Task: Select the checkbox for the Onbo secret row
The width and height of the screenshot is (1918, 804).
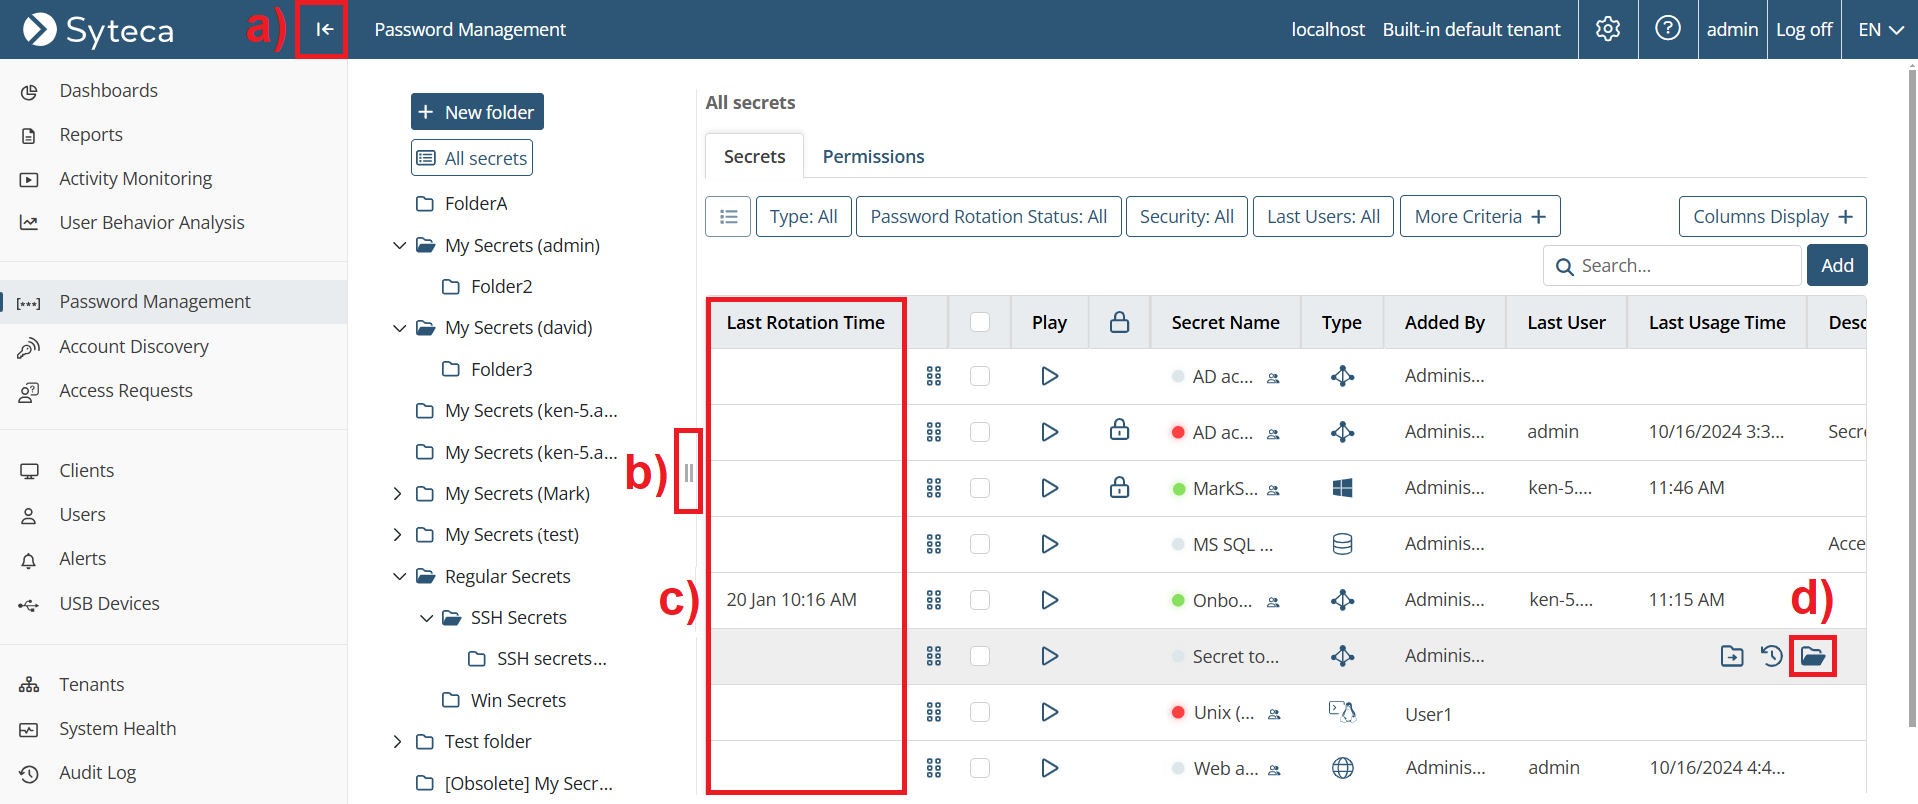Action: coord(980,600)
